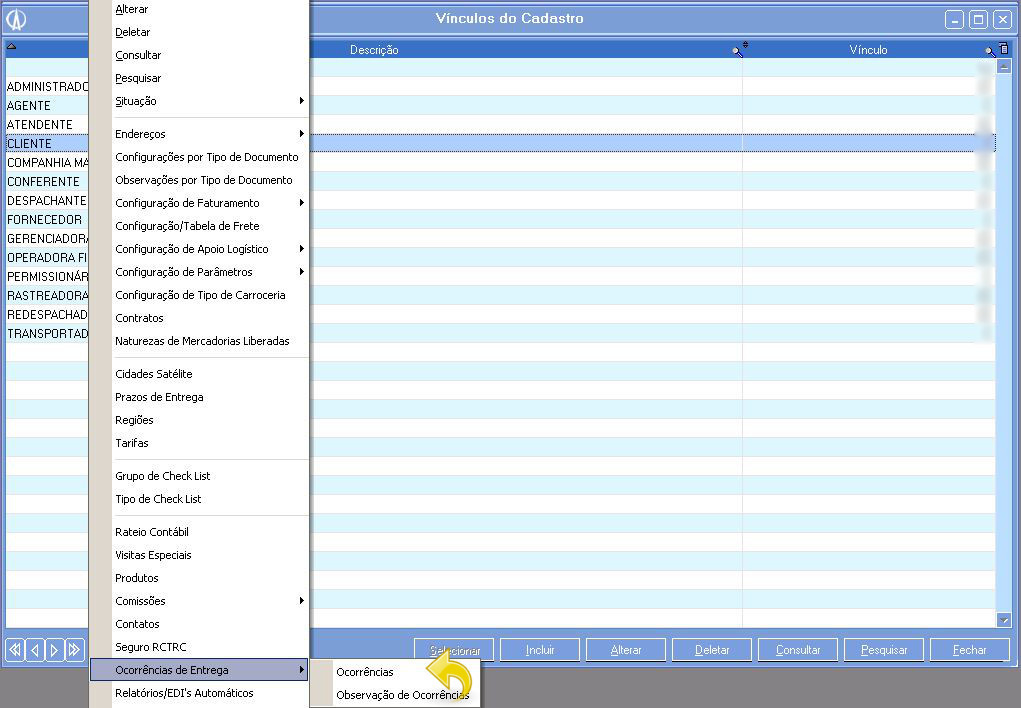This screenshot has width=1021, height=708.
Task: Jump to last record arrow
Action: click(x=75, y=650)
